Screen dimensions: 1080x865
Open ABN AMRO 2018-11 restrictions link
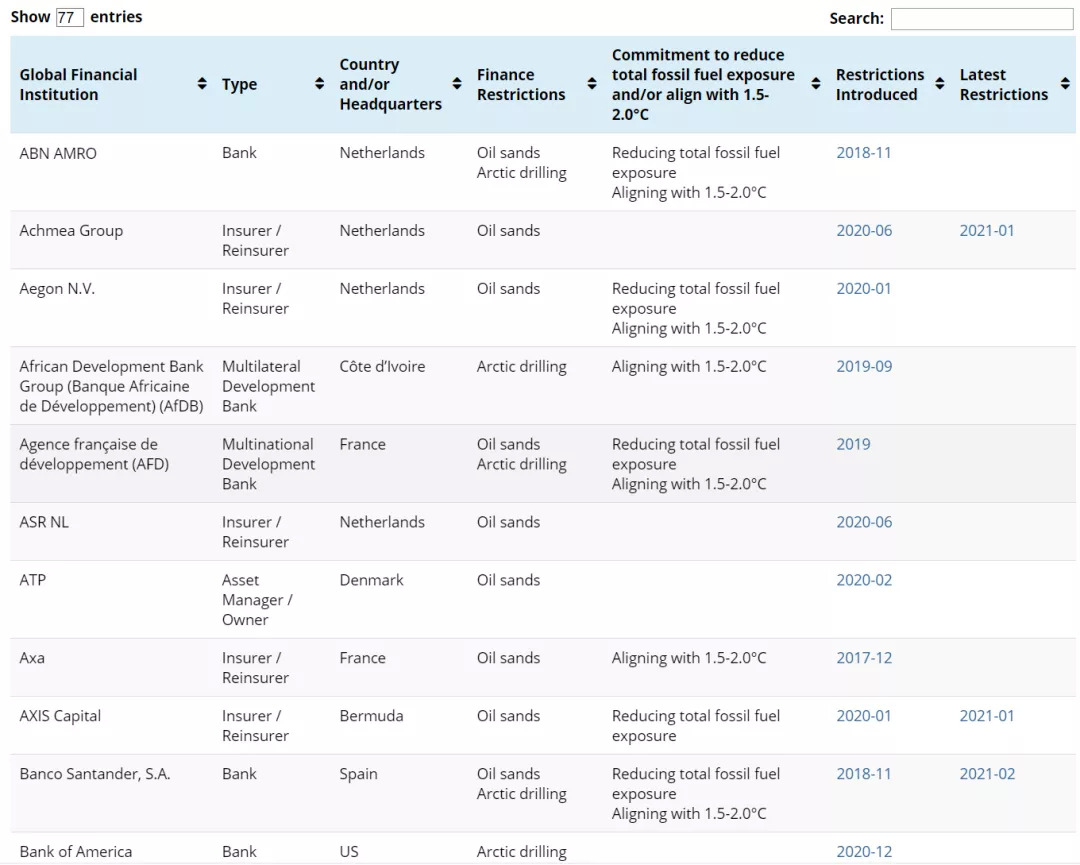pos(864,153)
